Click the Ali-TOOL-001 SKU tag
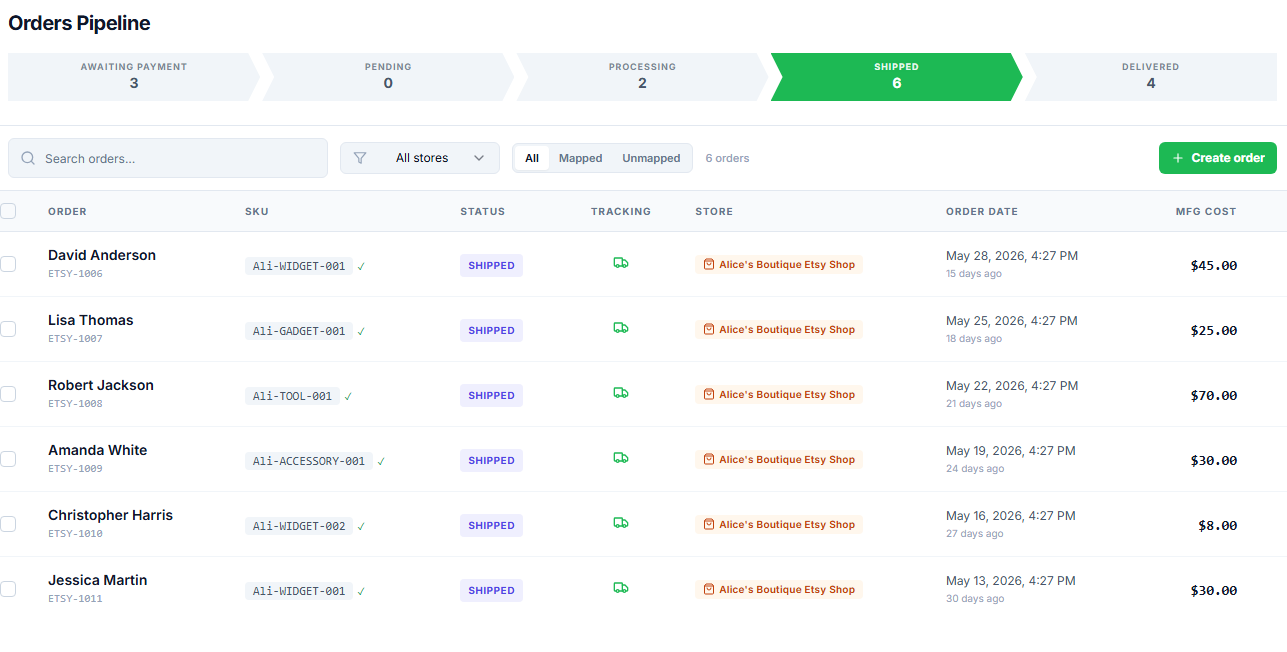The height and width of the screenshot is (652, 1287). click(x=292, y=396)
